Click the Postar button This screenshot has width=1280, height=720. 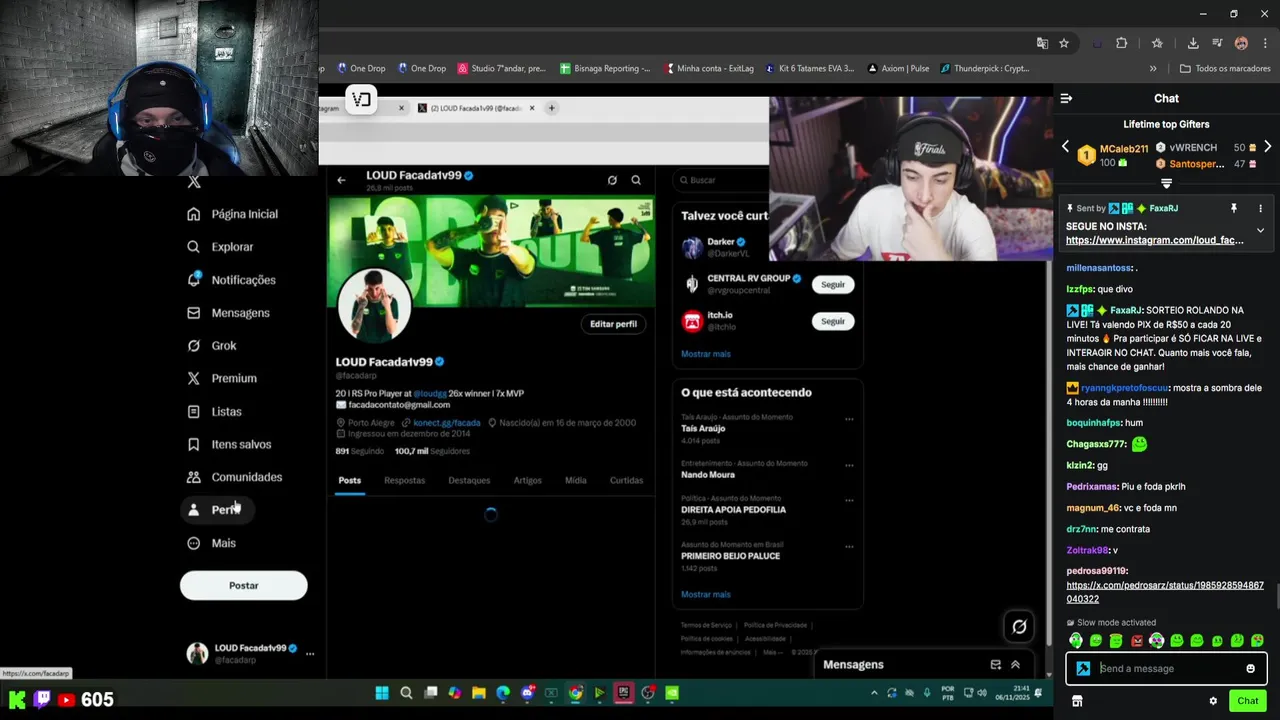(243, 586)
